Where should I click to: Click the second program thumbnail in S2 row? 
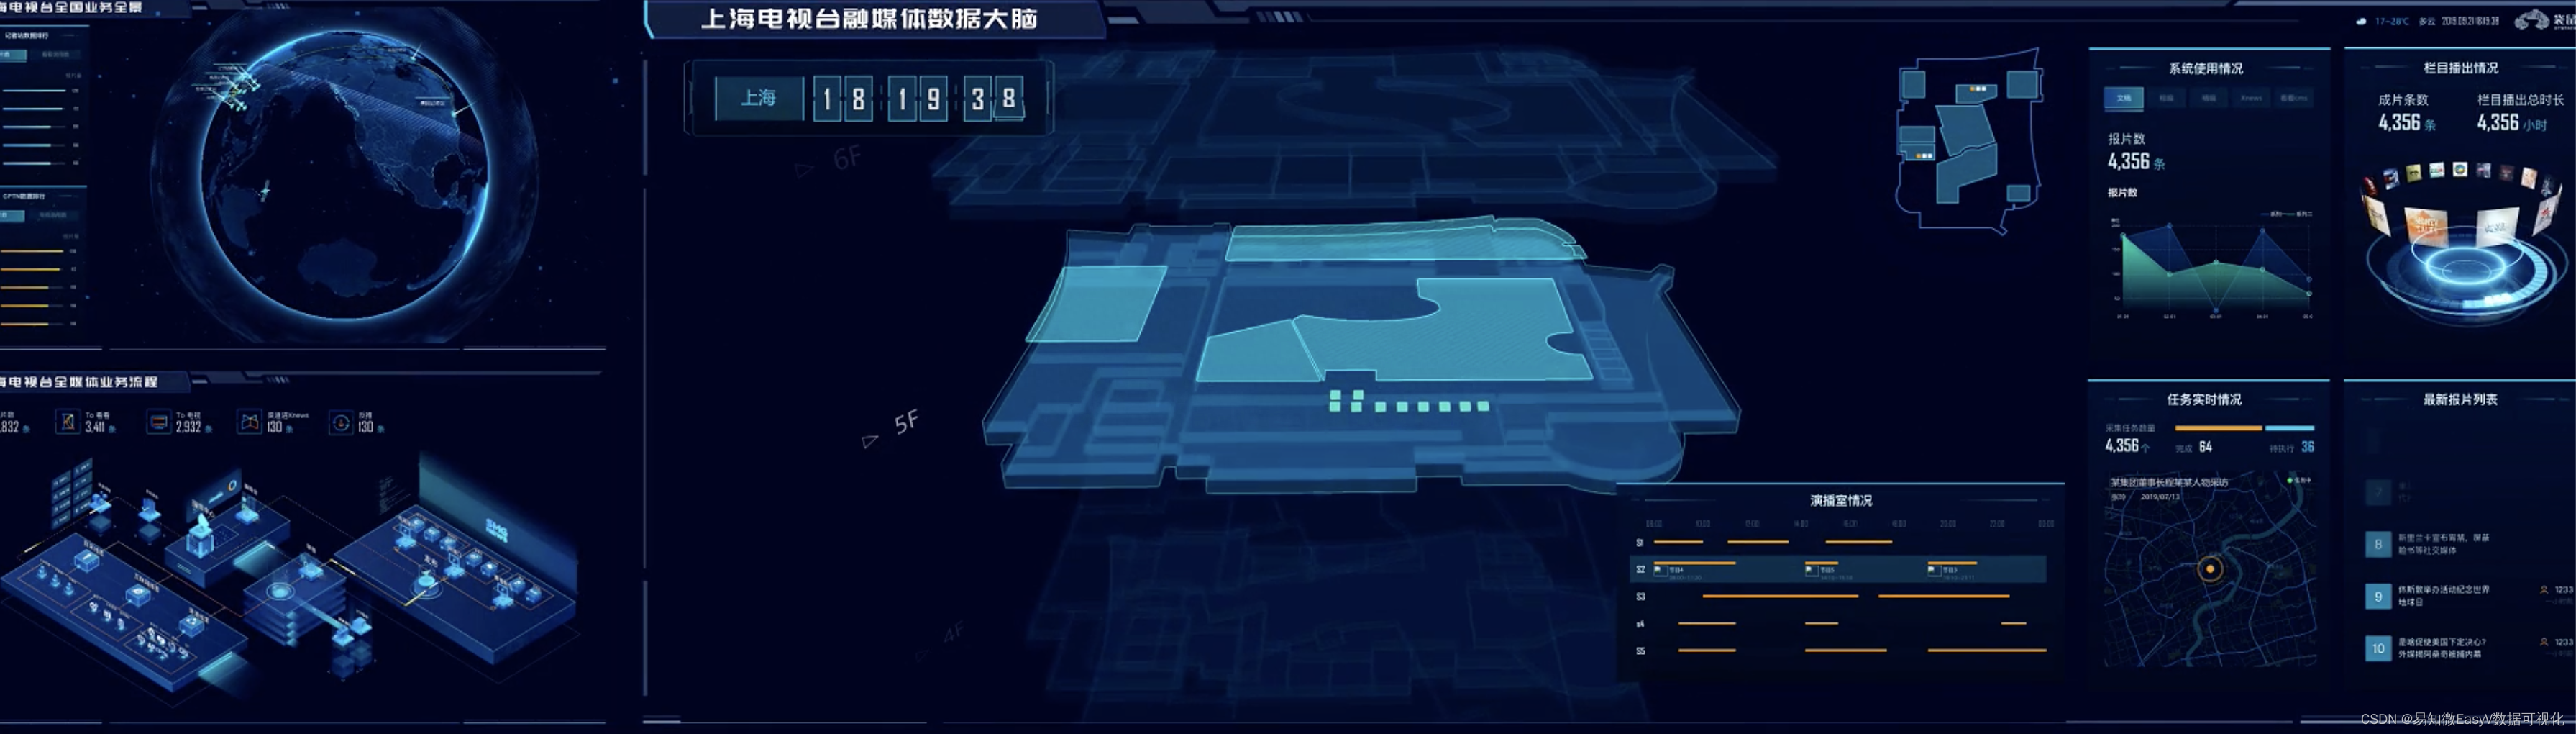pos(1812,569)
